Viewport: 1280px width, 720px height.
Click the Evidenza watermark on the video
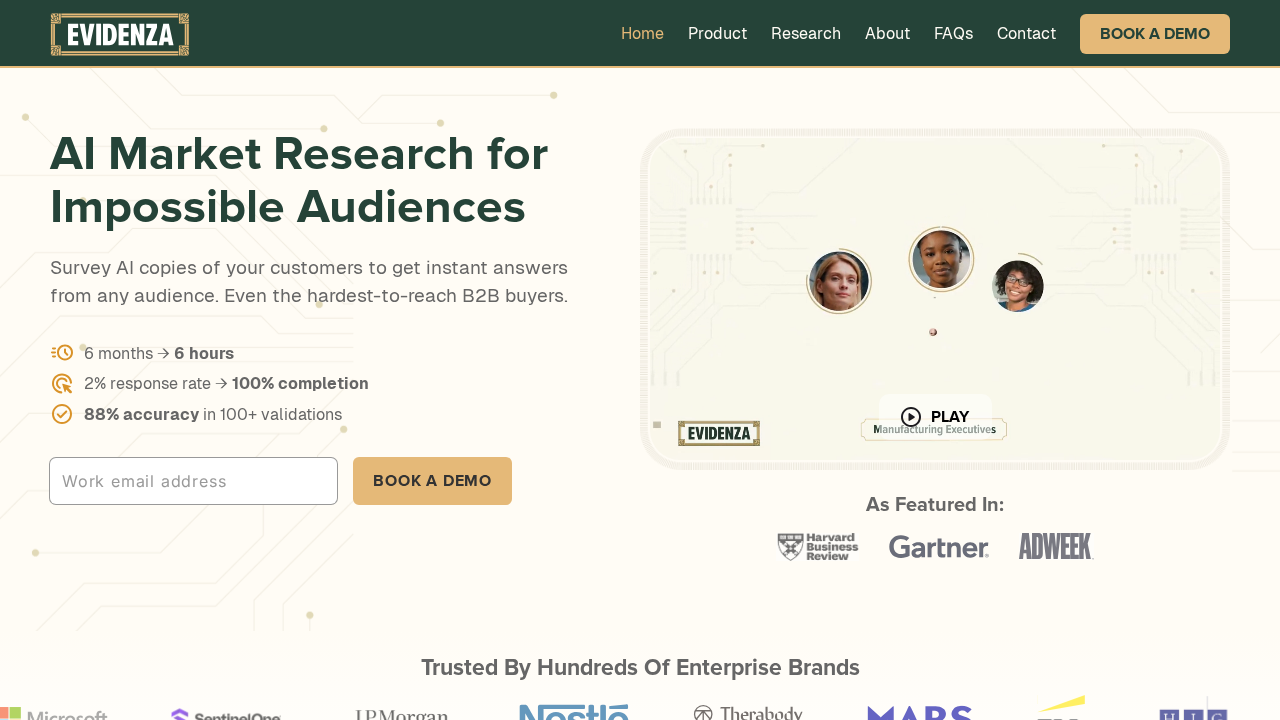[718, 433]
